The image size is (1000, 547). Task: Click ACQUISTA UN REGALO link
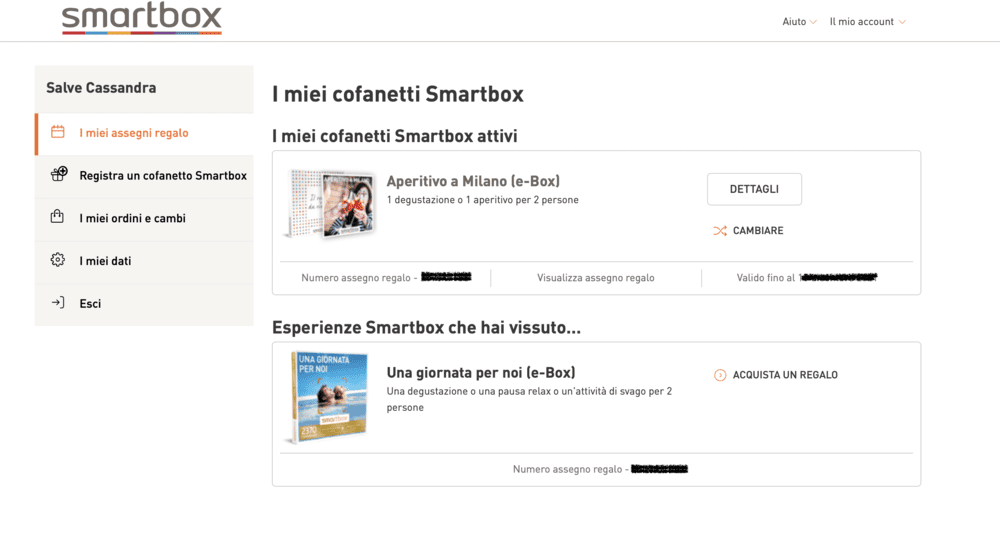coord(785,375)
